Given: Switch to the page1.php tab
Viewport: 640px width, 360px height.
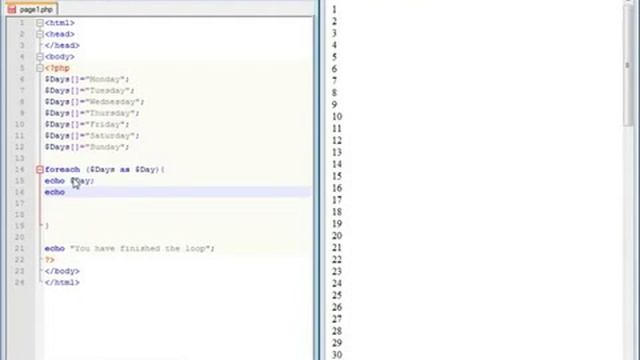Looking at the screenshot, I should pos(31,9).
